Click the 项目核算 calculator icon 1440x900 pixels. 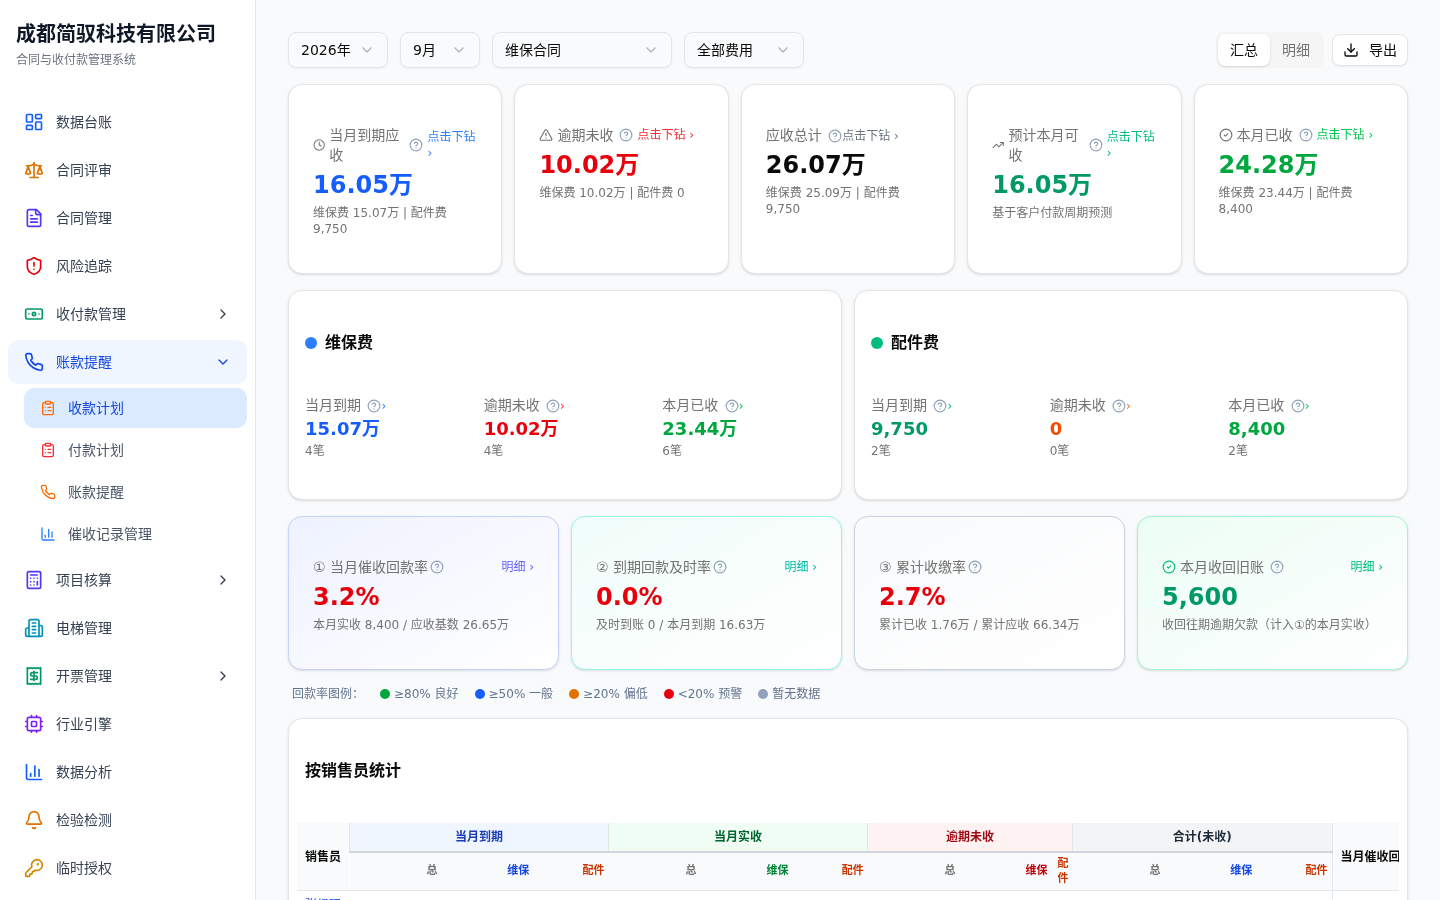[34, 580]
